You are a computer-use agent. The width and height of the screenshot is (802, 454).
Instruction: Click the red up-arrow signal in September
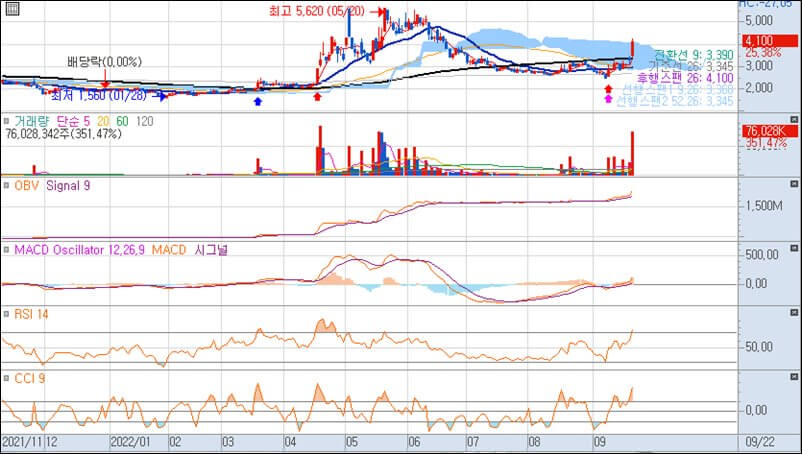pos(608,89)
